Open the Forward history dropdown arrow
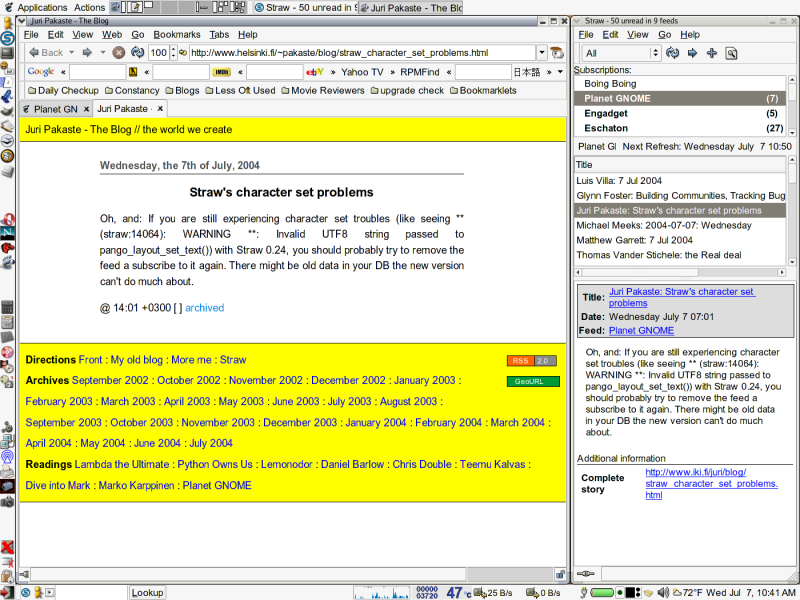 (103, 53)
